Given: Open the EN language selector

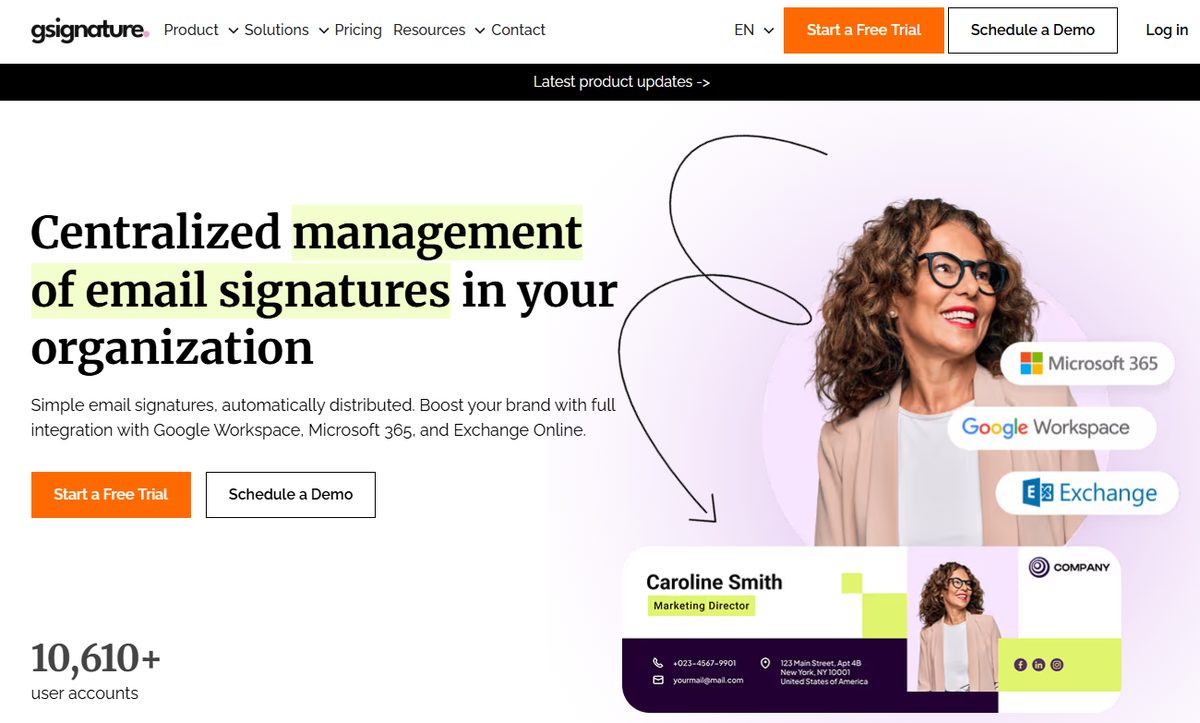Looking at the screenshot, I should pos(754,30).
